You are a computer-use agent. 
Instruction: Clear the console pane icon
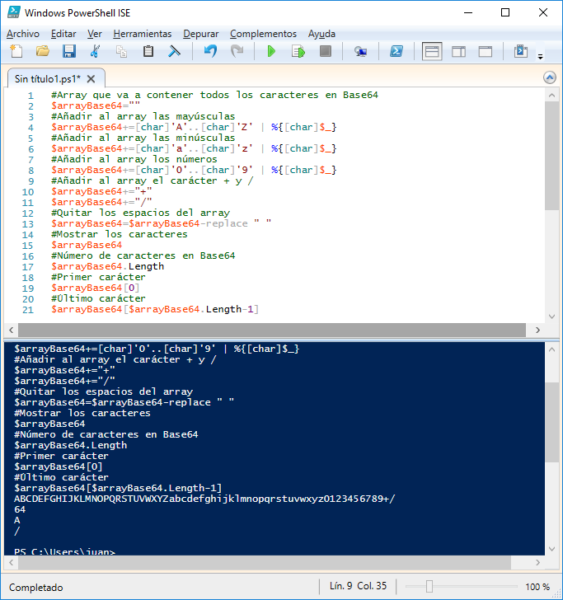point(174,51)
